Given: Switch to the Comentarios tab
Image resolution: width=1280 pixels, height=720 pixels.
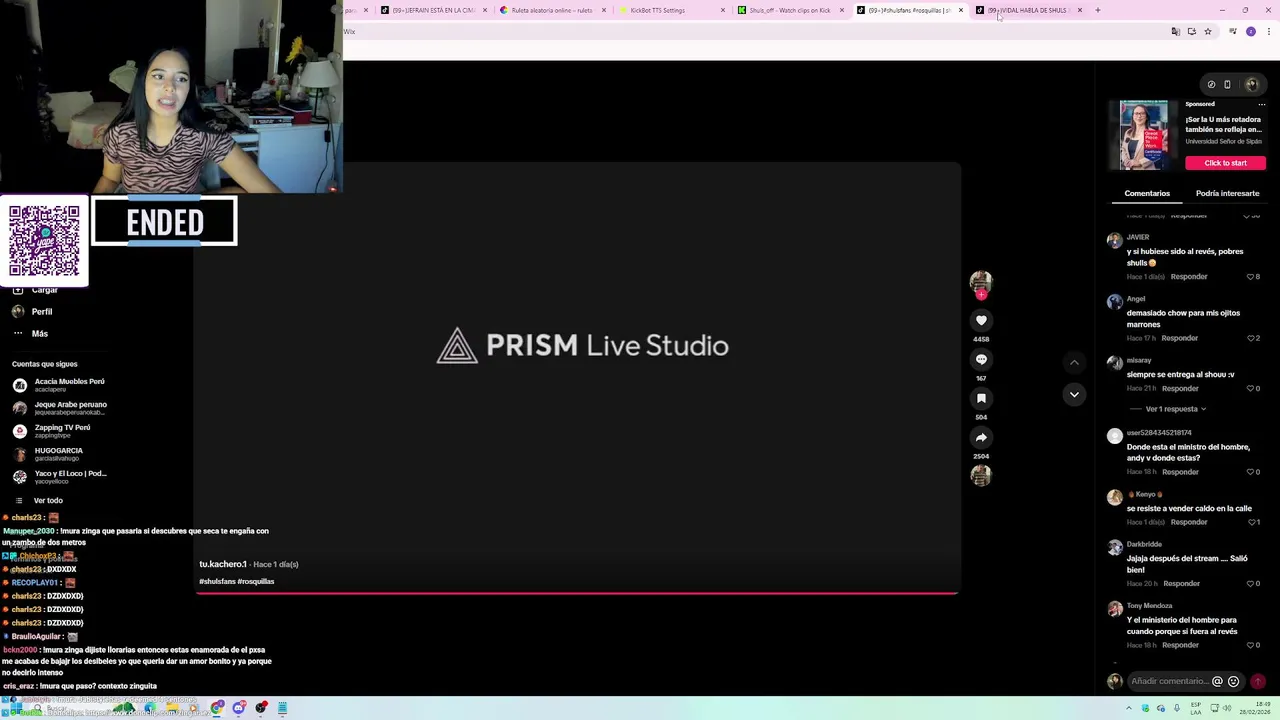Looking at the screenshot, I should coord(1147,193).
